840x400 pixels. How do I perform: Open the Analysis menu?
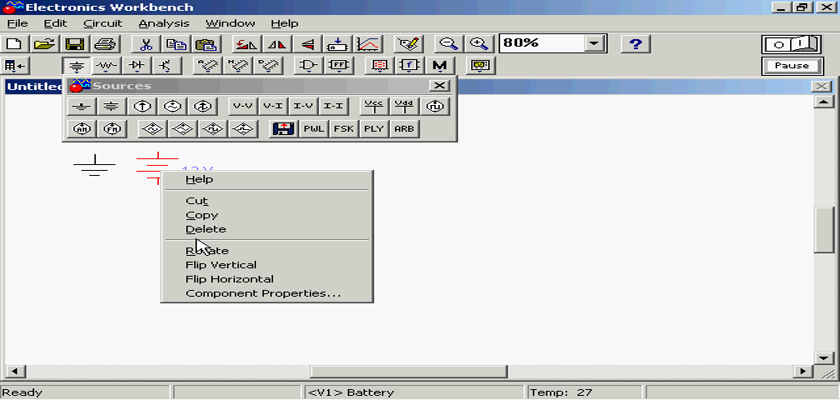tap(164, 24)
